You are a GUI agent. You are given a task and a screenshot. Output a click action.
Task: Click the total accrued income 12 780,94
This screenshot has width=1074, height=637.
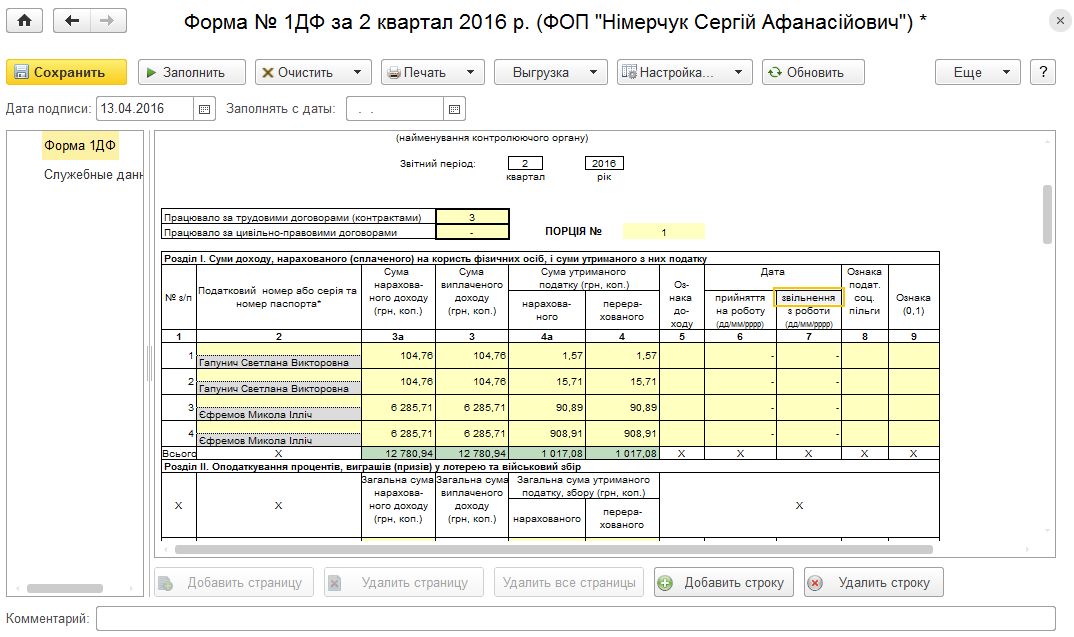click(399, 453)
